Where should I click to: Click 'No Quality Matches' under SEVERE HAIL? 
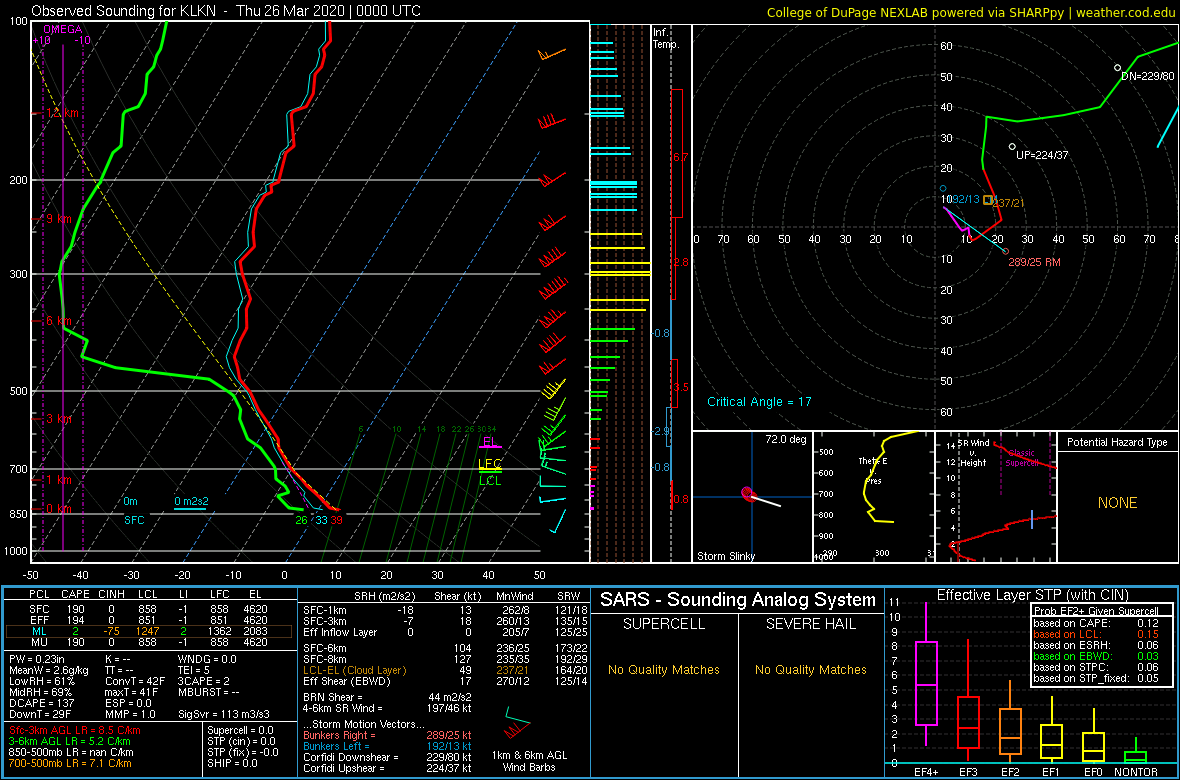[811, 669]
